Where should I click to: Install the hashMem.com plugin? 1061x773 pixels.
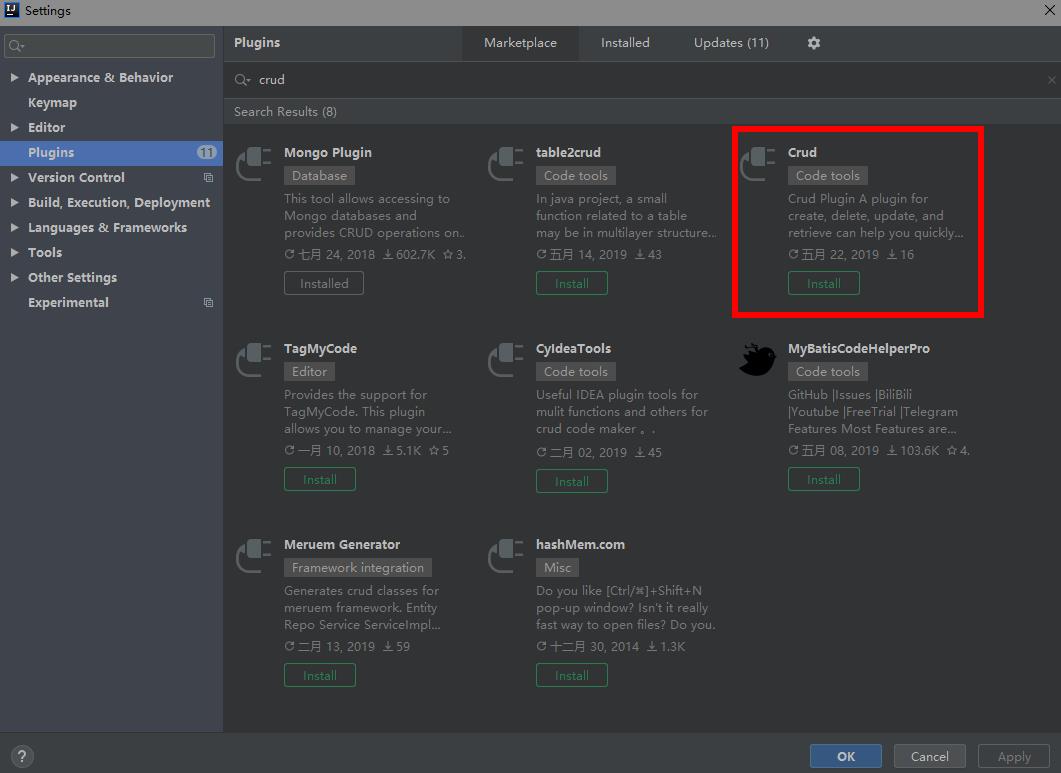click(572, 676)
